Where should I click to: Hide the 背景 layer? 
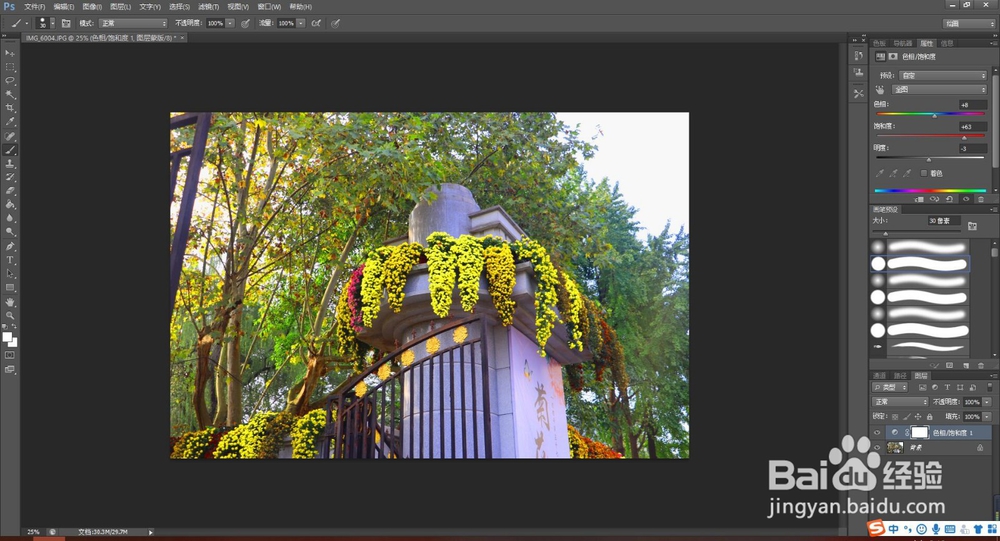click(x=877, y=448)
